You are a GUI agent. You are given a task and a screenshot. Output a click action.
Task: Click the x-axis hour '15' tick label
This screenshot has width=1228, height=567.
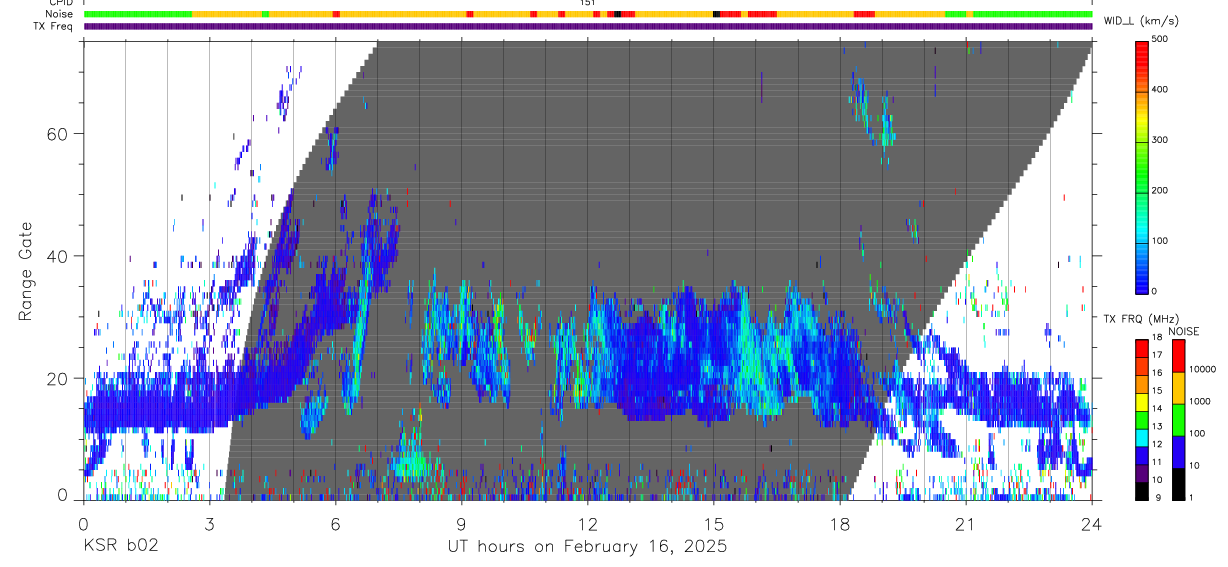pos(713,523)
